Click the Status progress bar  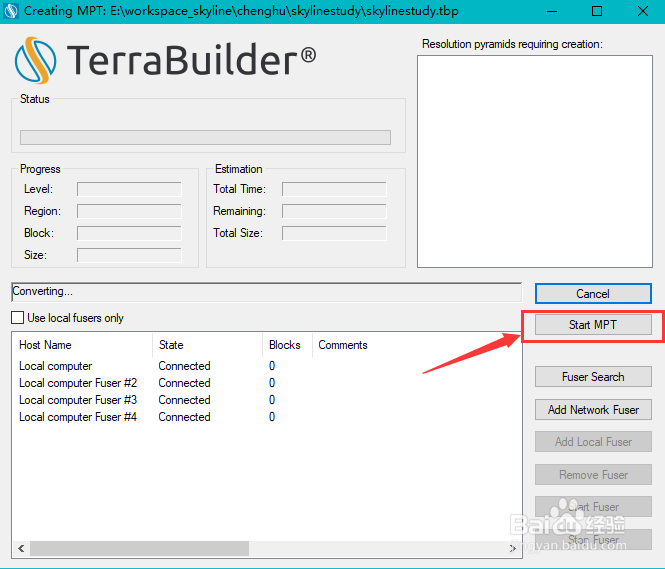[205, 137]
